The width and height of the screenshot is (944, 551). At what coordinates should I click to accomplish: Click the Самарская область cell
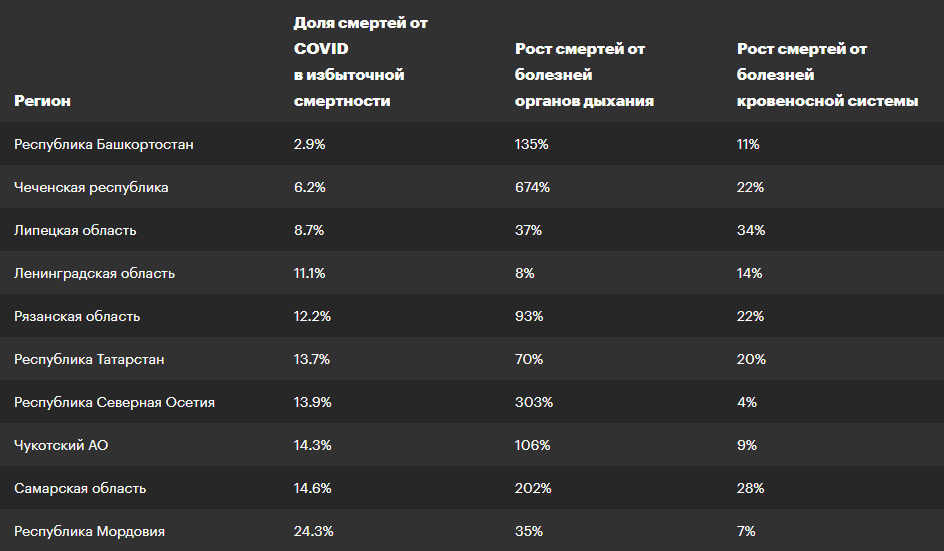(80, 488)
